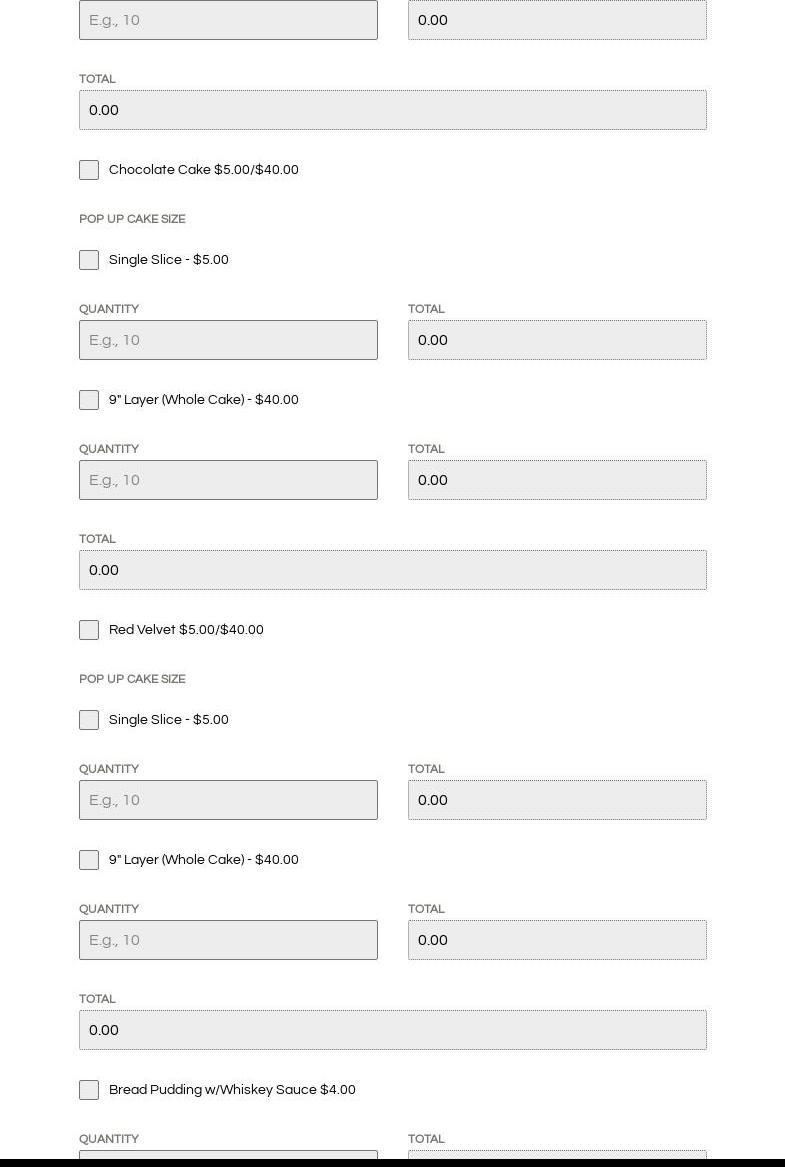The image size is (785, 1167).
Task: Click quantity field for Chocolate 9" Layer cake
Action: pyautogui.click(x=228, y=480)
